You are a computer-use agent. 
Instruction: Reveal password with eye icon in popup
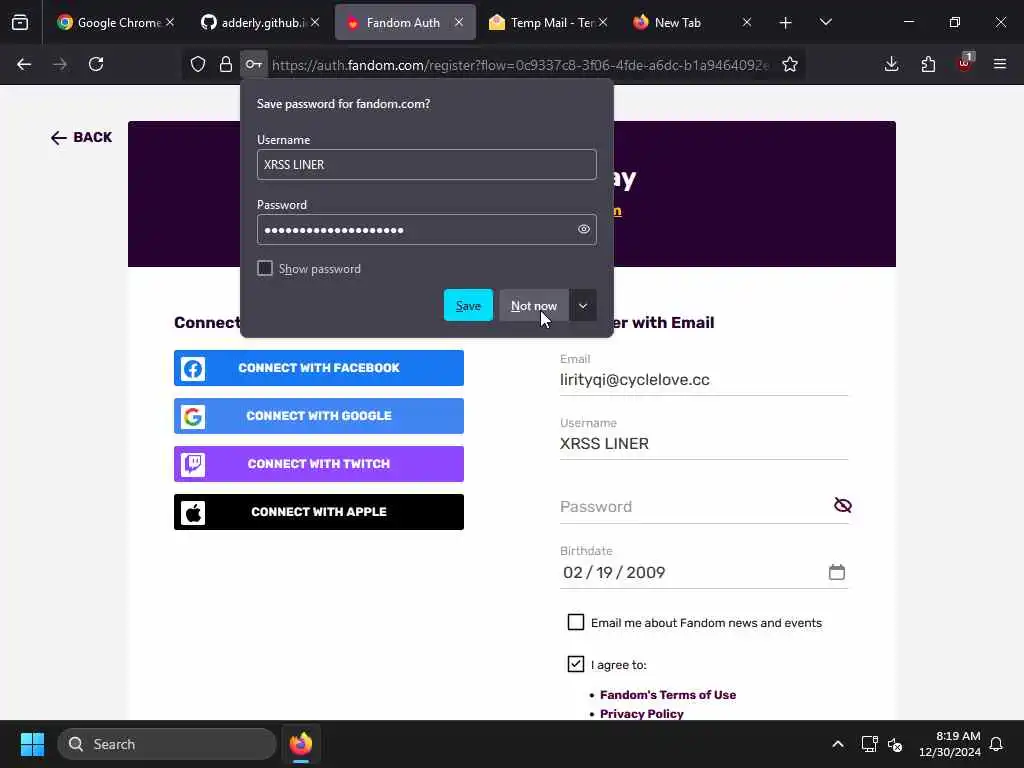pos(584,229)
